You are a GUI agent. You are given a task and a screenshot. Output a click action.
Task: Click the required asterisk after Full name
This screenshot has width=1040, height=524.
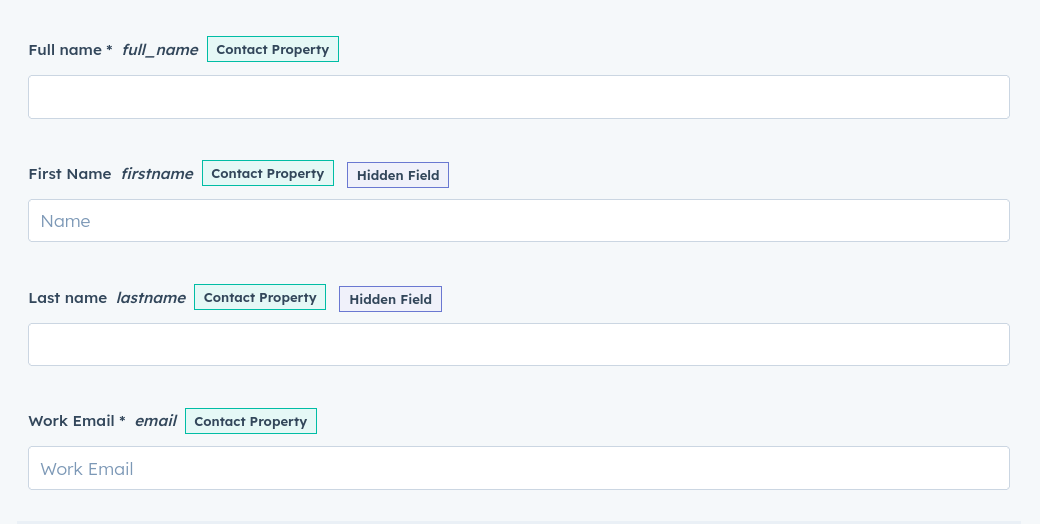(x=109, y=50)
